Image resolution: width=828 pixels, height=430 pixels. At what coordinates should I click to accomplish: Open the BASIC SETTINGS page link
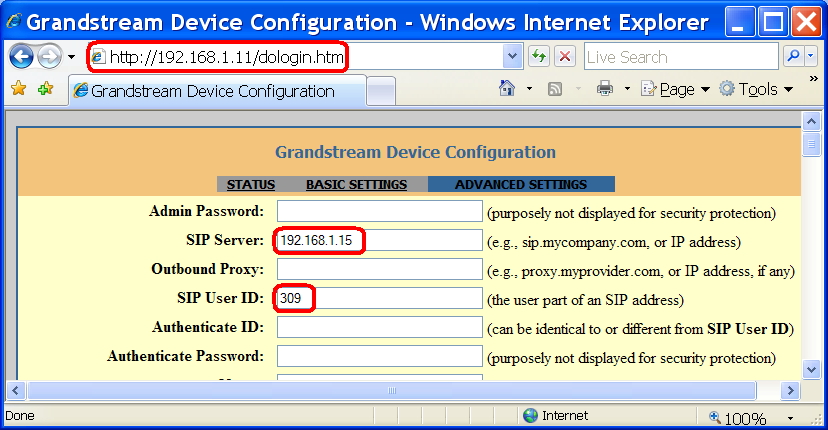pyautogui.click(x=356, y=184)
